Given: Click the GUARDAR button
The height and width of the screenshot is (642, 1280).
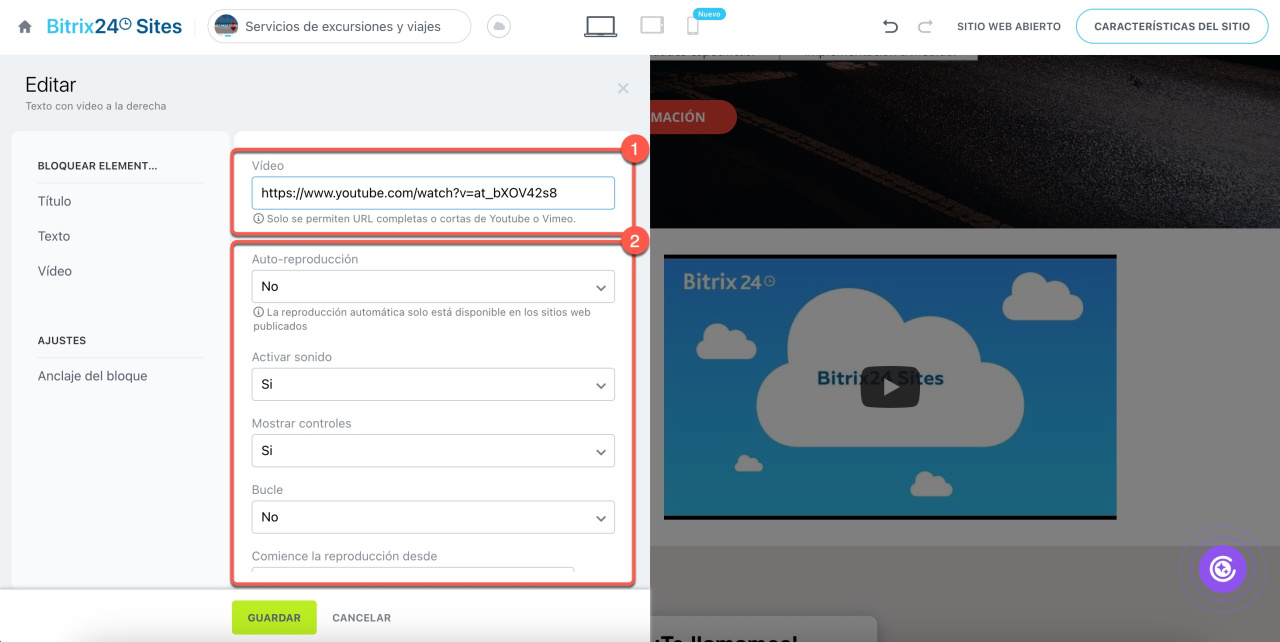Looking at the screenshot, I should coord(274,618).
